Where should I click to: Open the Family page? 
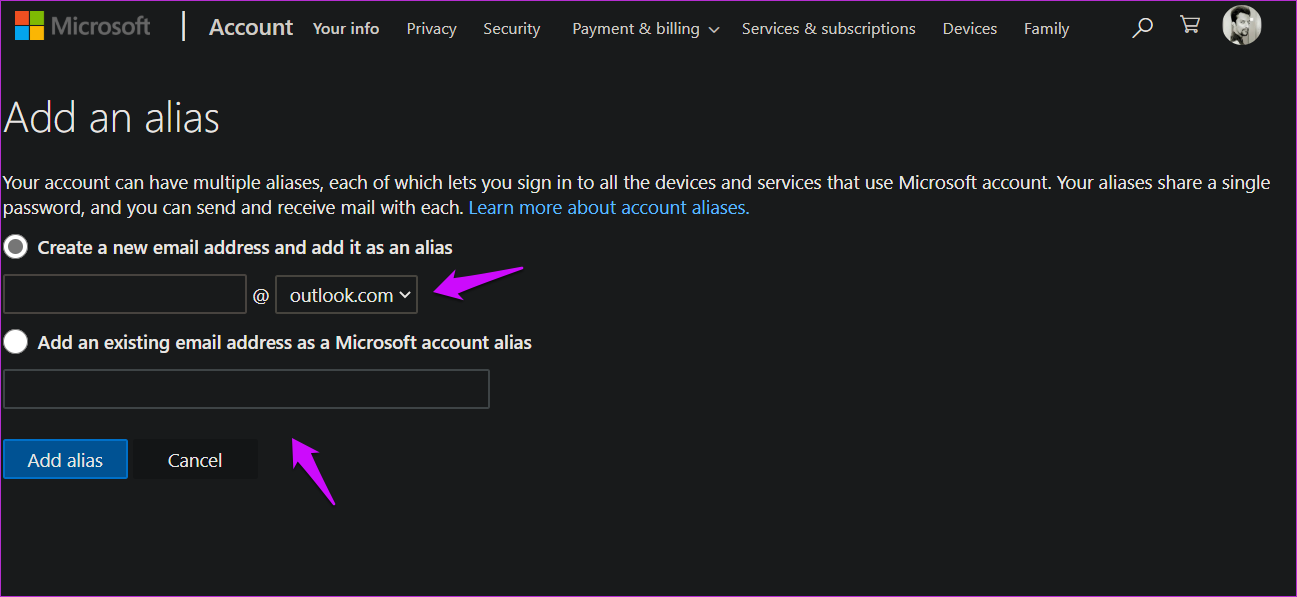1046,29
